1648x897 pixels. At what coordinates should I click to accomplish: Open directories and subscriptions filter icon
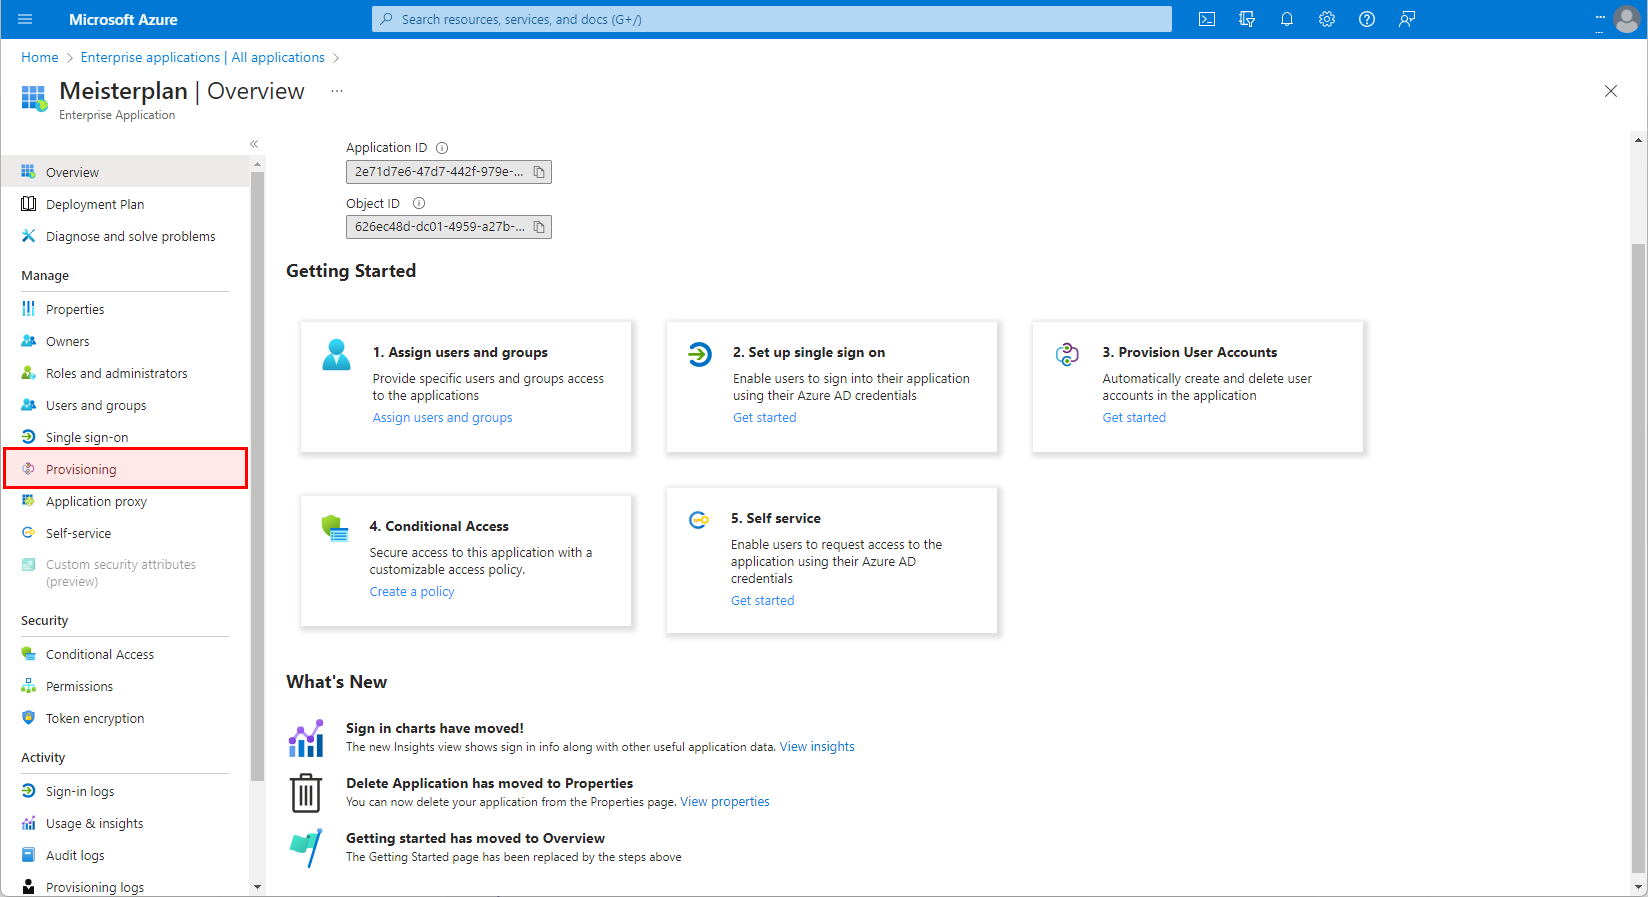point(1247,19)
